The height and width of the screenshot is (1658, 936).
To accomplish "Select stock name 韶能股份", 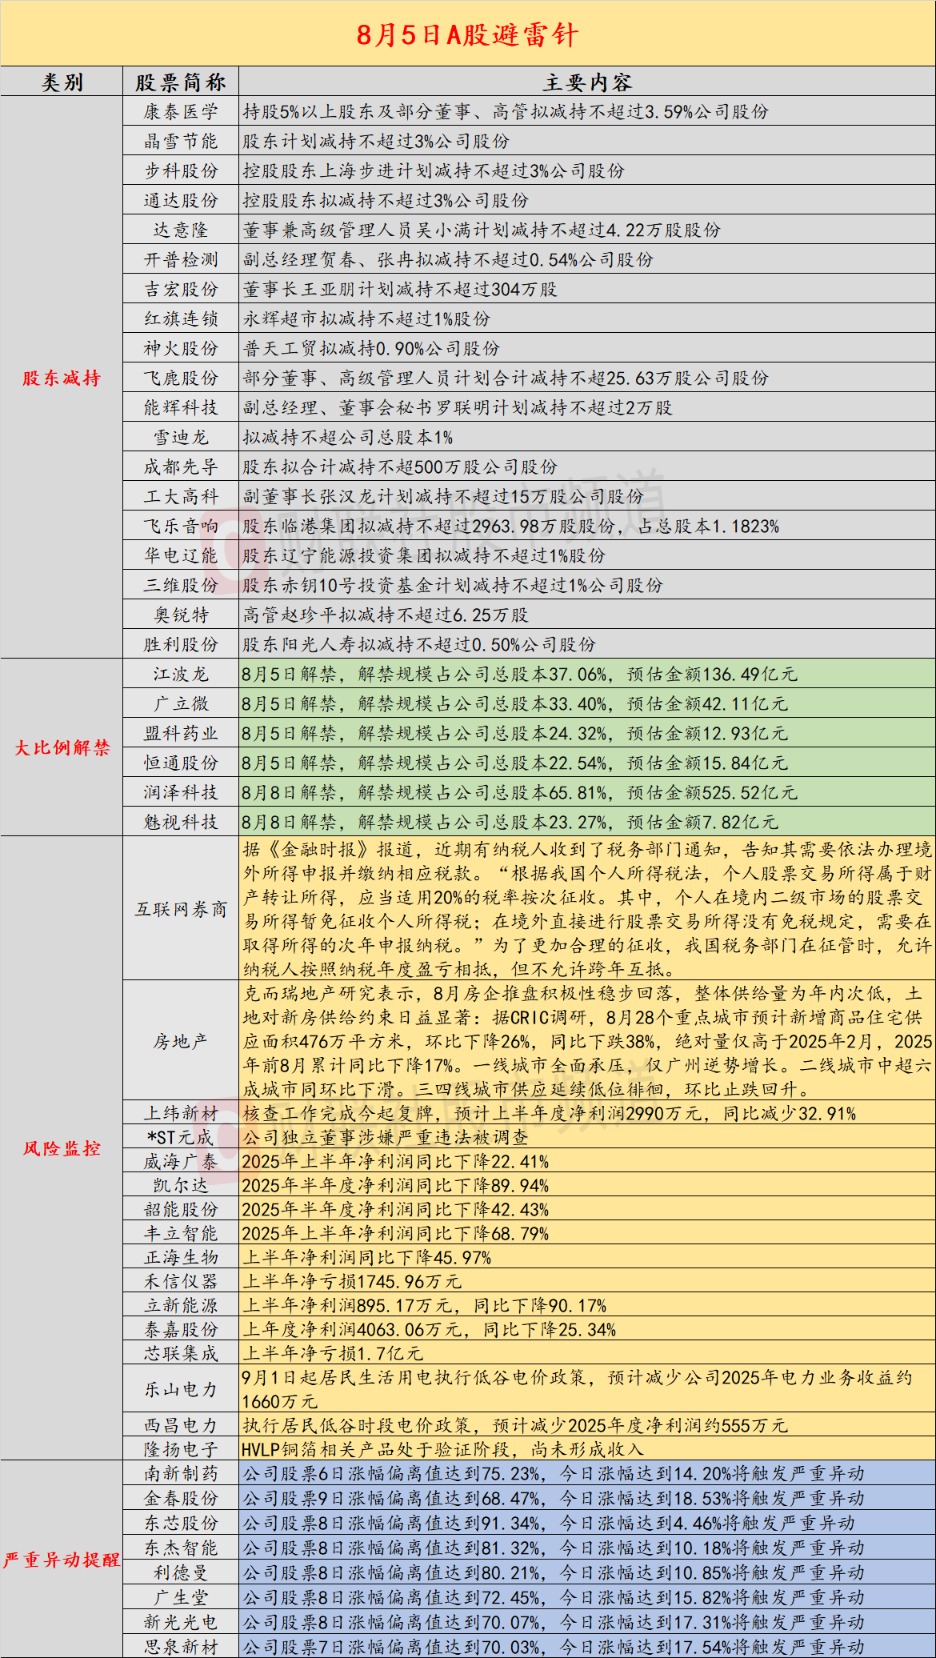I will coord(181,1209).
